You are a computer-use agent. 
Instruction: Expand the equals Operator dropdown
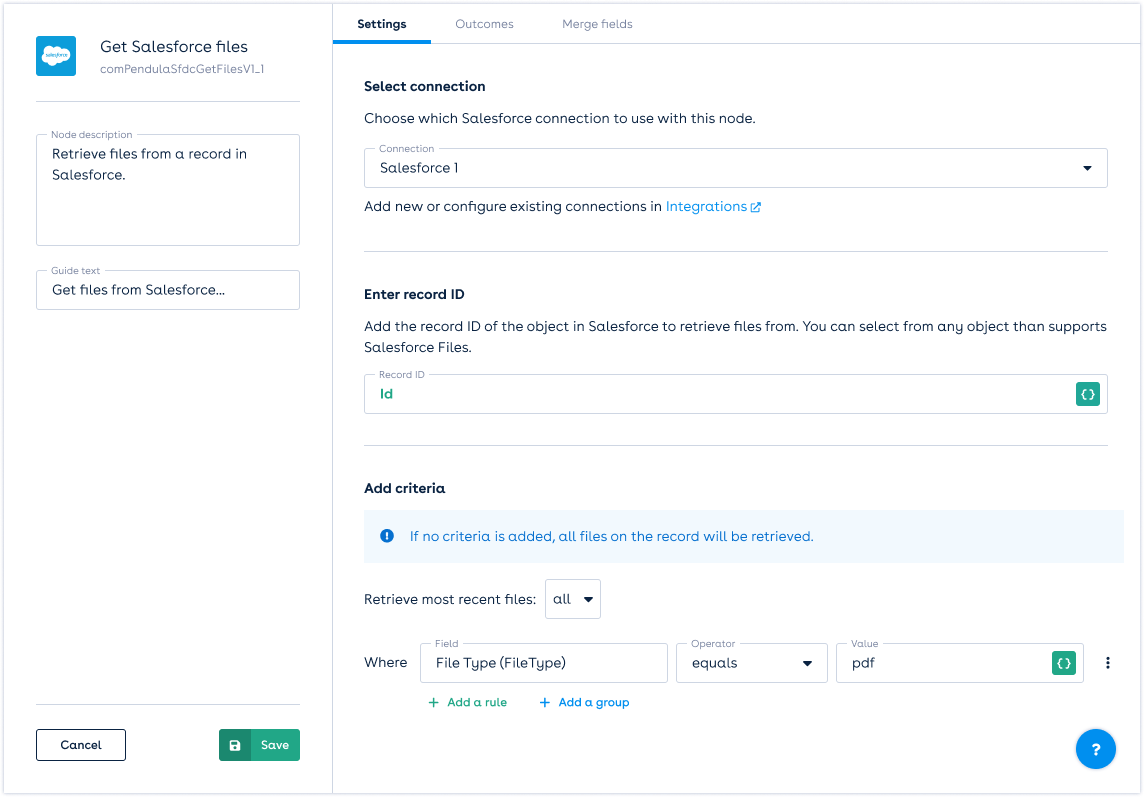pyautogui.click(x=752, y=663)
